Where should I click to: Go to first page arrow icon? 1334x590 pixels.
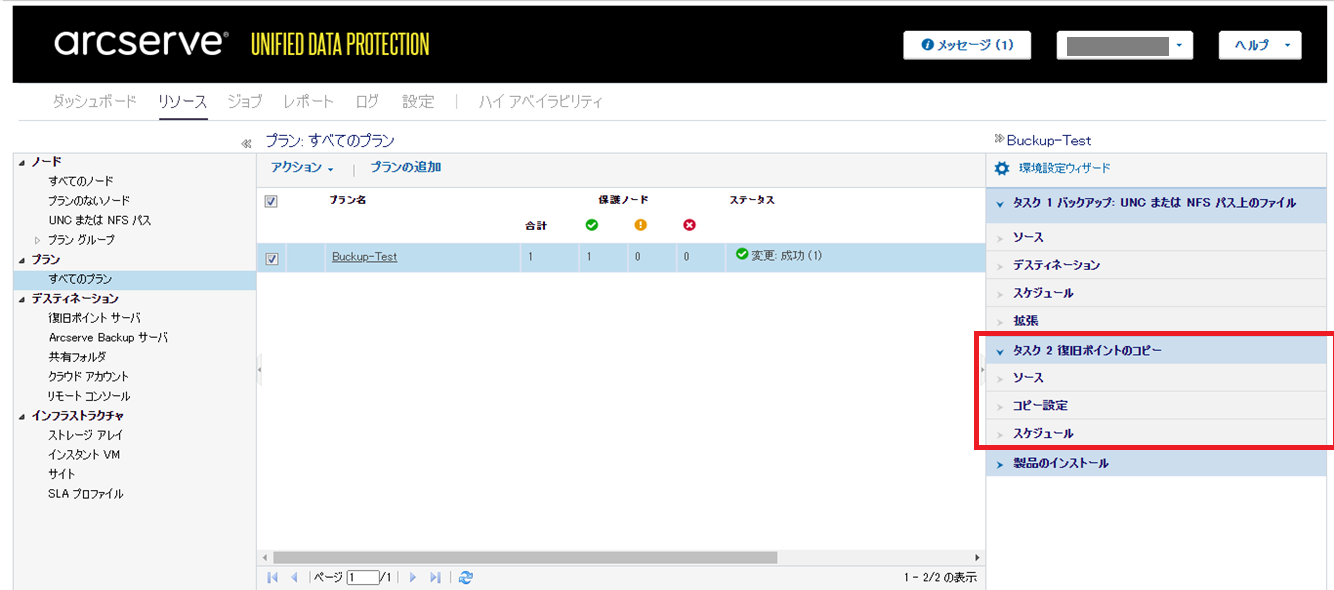[273, 577]
